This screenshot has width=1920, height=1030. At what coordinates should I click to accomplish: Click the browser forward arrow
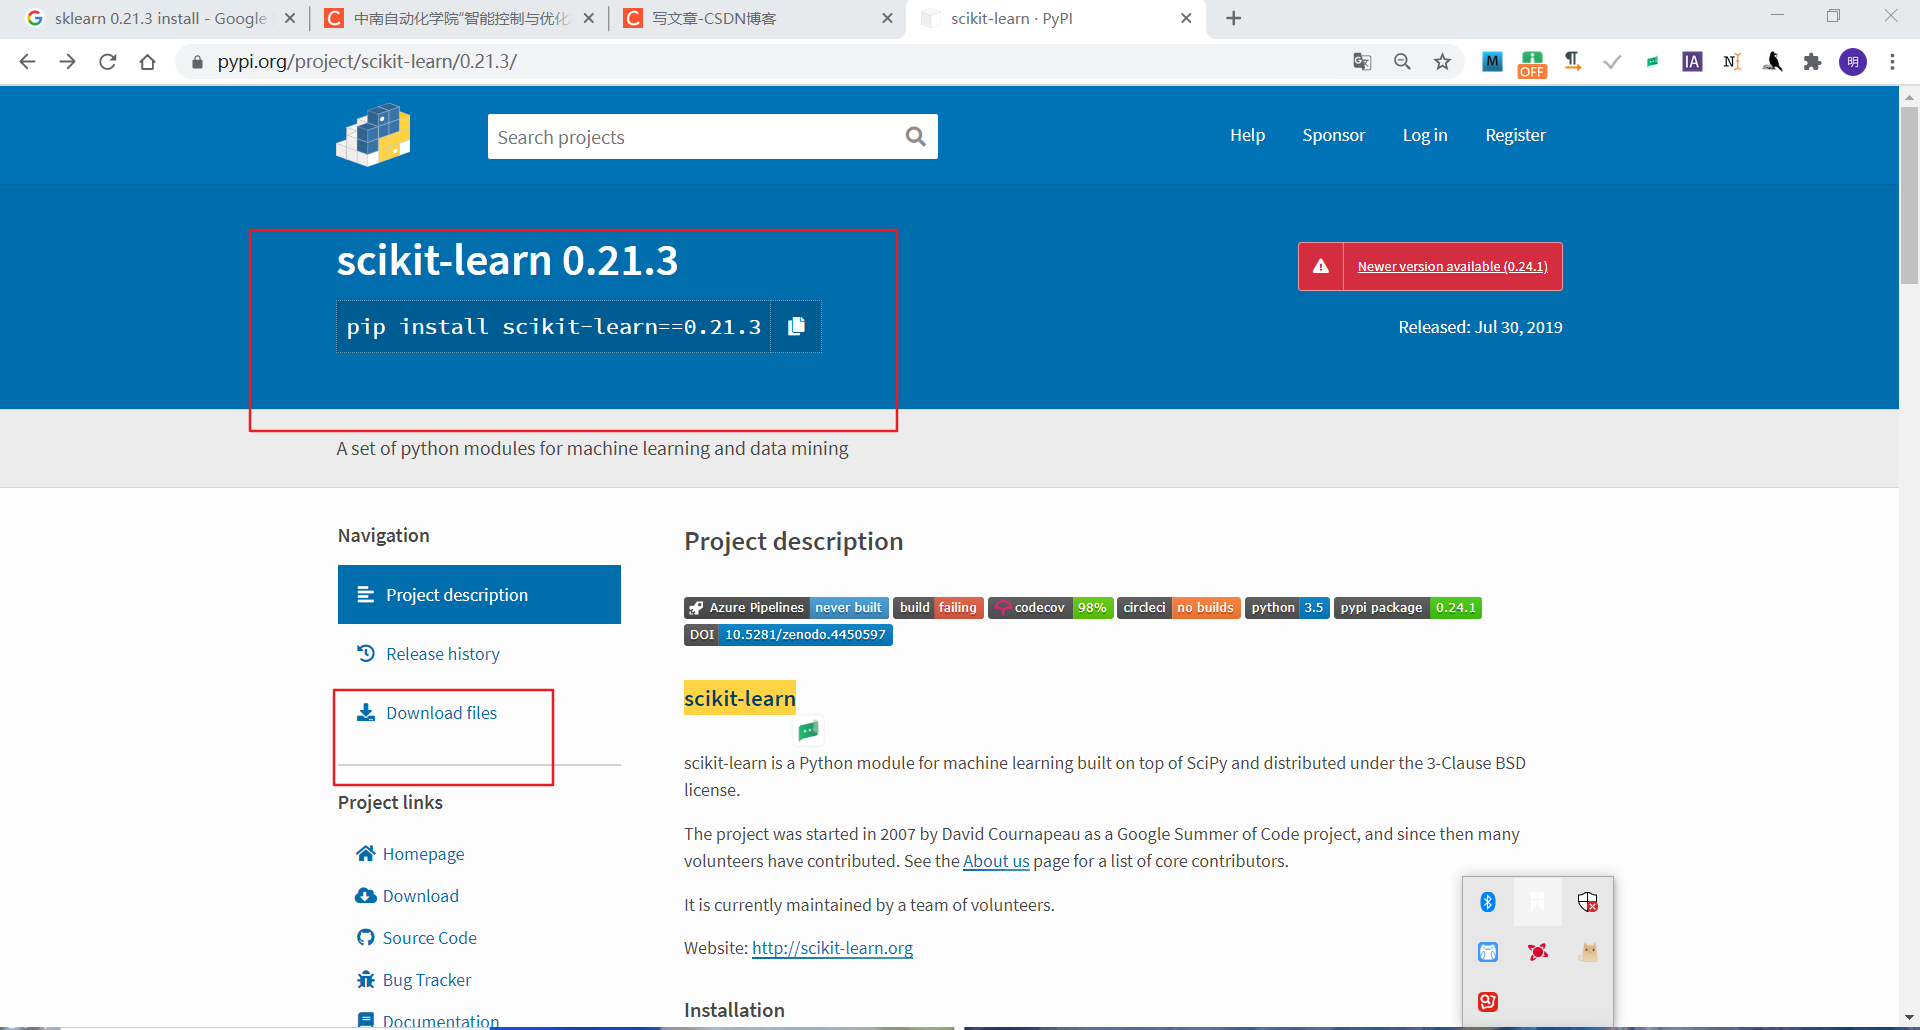pyautogui.click(x=67, y=62)
